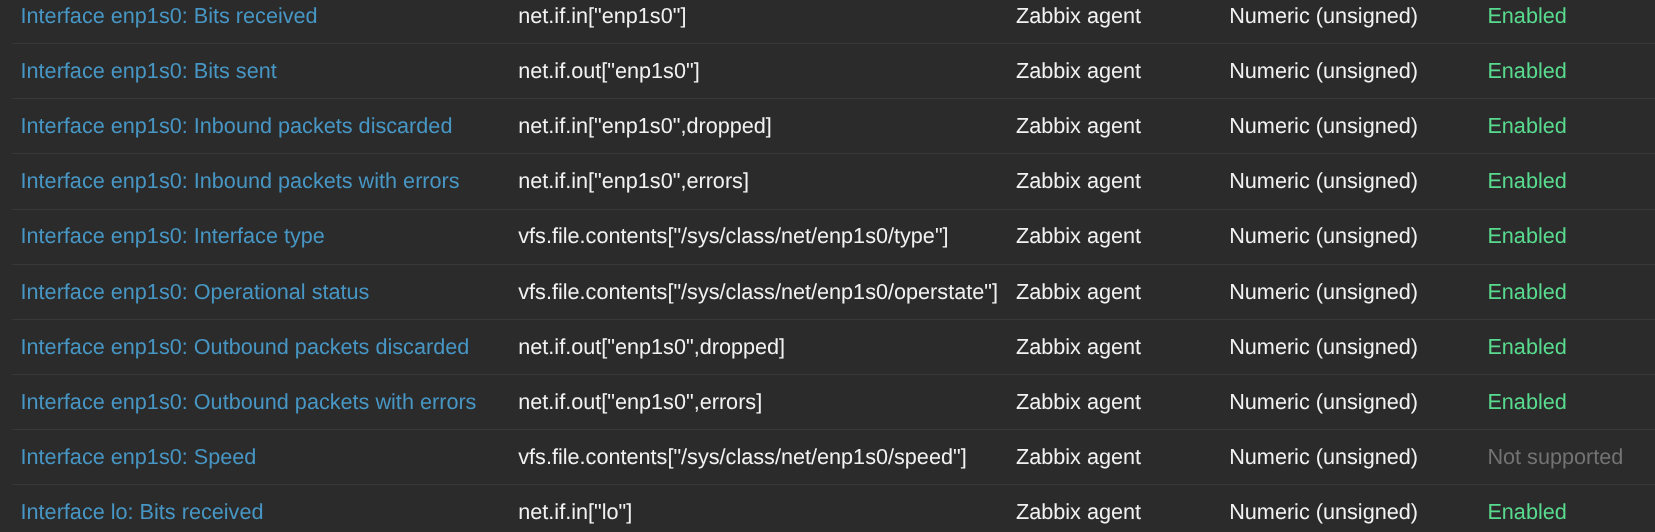
Task: Click Not supported status for Speed item
Action: (1555, 457)
